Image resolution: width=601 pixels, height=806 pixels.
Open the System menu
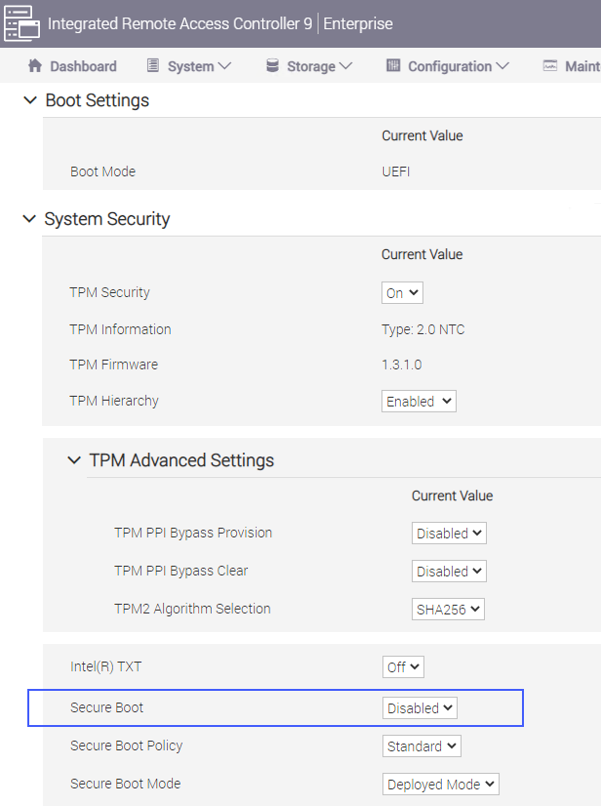coord(199,66)
